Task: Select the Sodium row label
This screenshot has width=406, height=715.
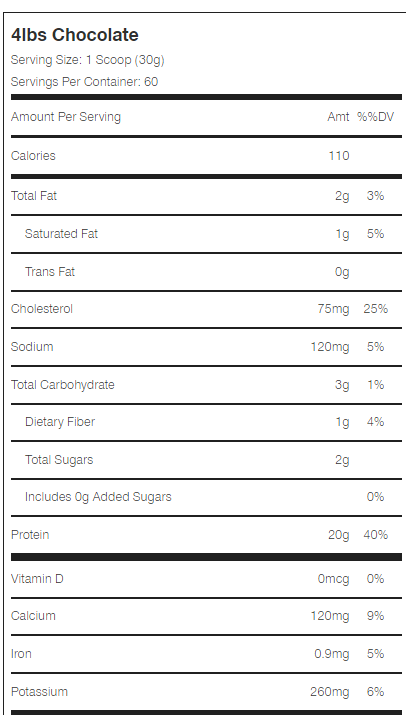Action: tap(32, 347)
